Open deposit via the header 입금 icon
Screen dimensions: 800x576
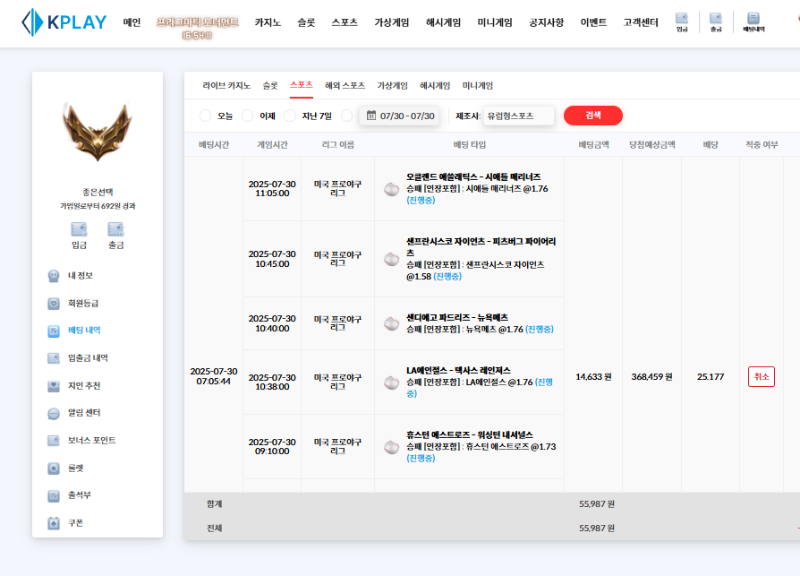click(x=682, y=22)
